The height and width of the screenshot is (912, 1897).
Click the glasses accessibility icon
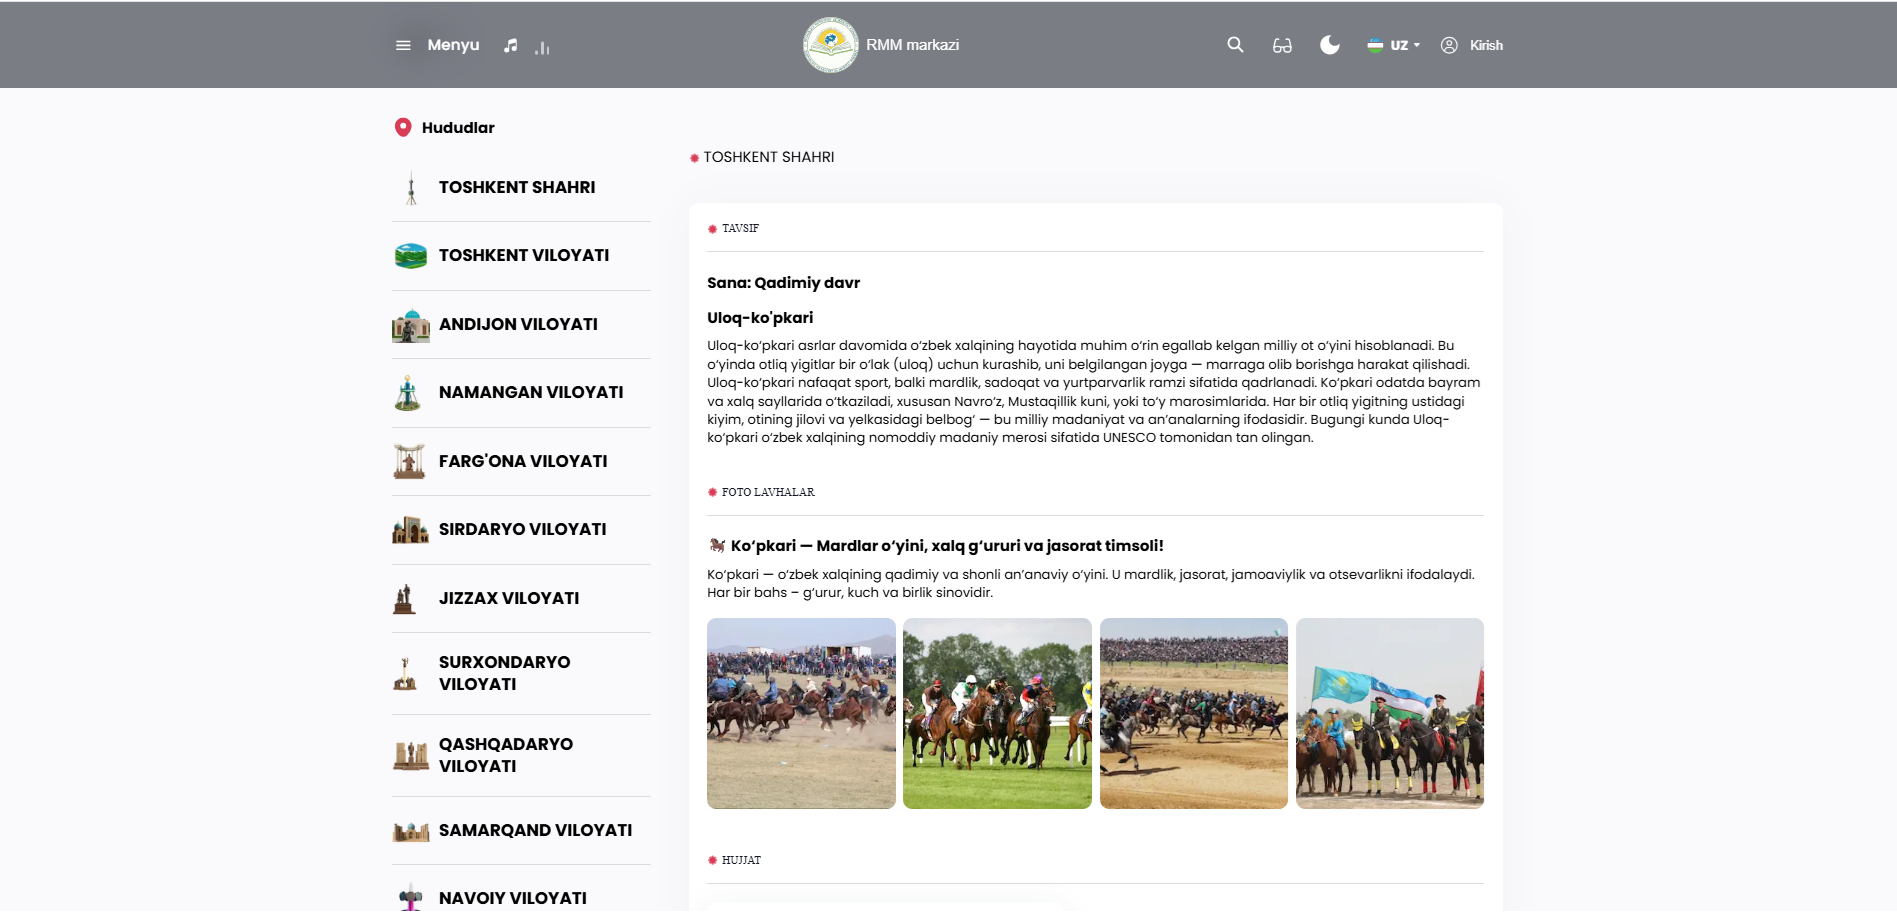[x=1282, y=45]
